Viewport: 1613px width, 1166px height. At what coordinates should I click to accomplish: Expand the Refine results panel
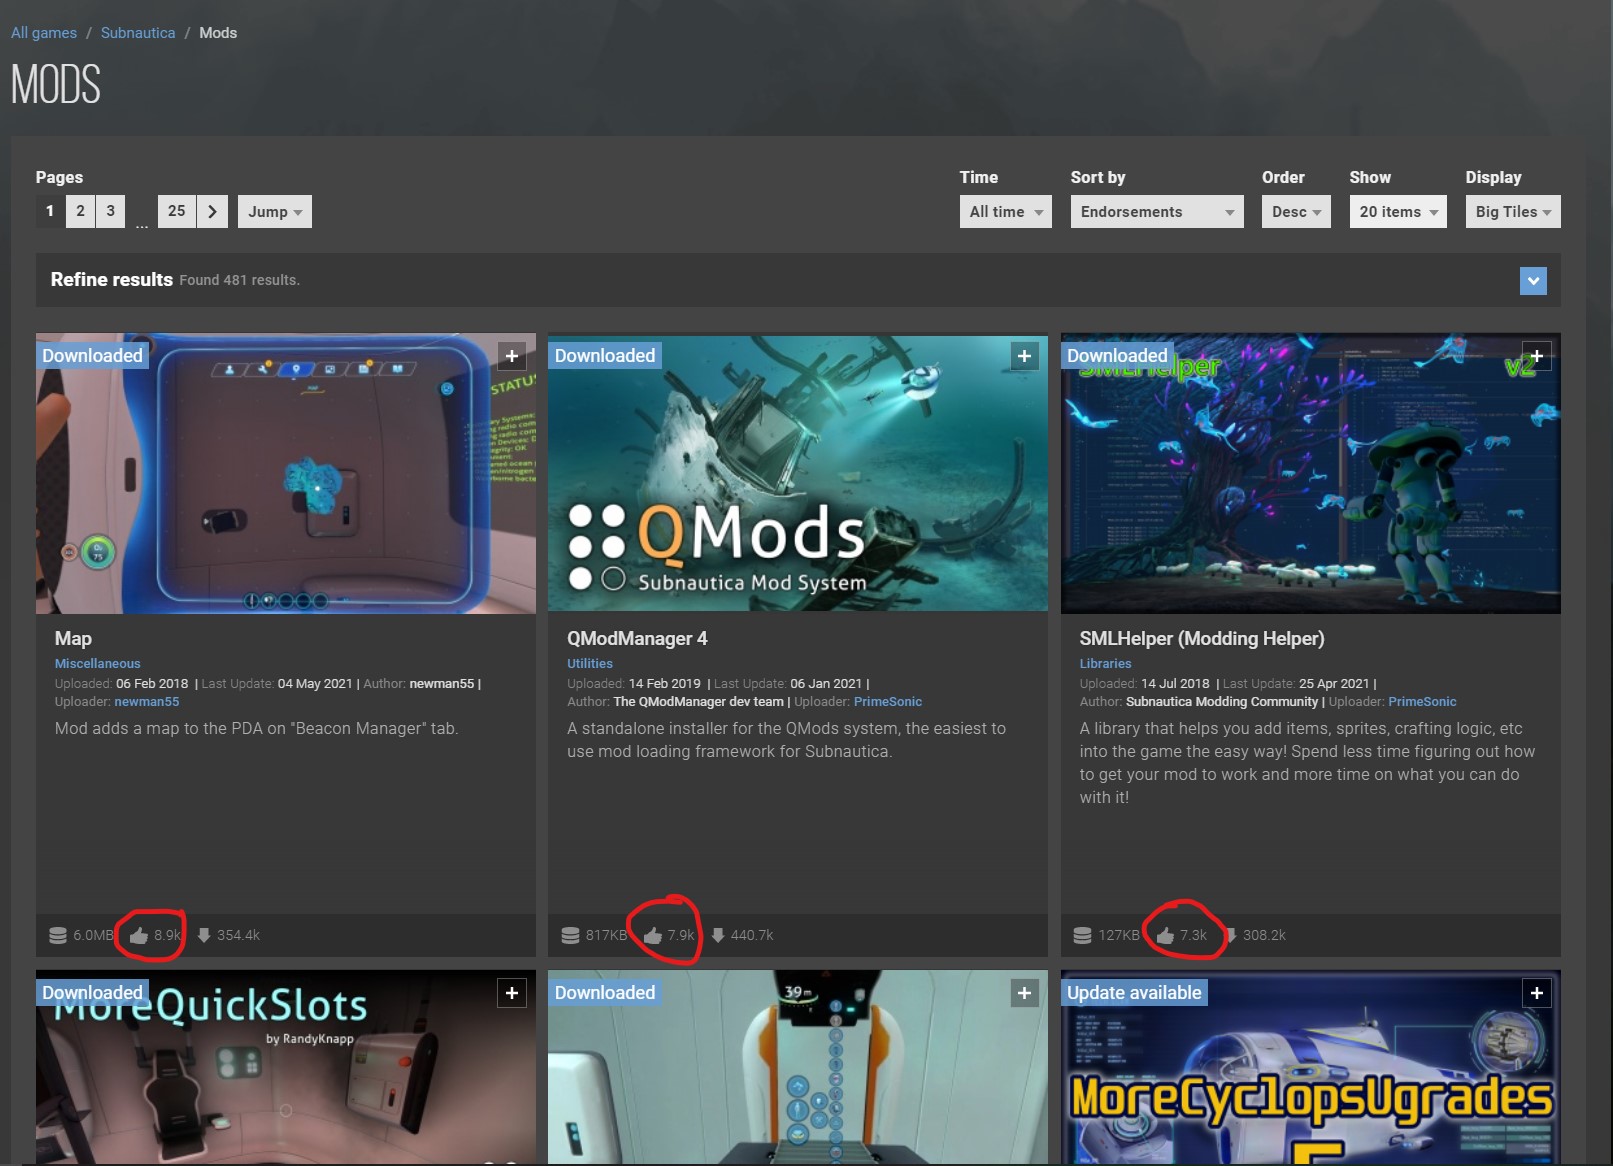pyautogui.click(x=1533, y=281)
